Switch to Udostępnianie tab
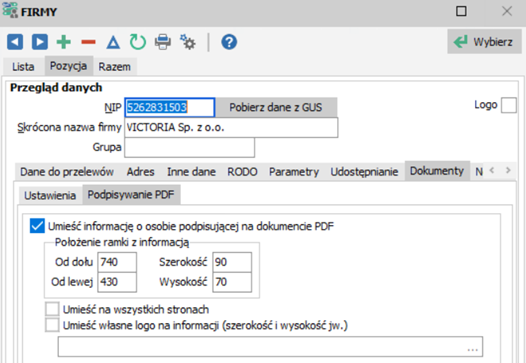The image size is (526, 363). click(364, 172)
